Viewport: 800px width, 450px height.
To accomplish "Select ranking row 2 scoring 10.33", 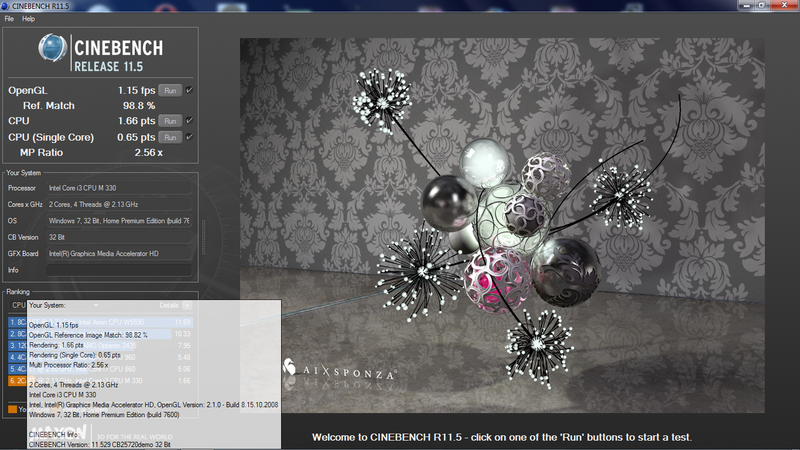I will click(101, 334).
